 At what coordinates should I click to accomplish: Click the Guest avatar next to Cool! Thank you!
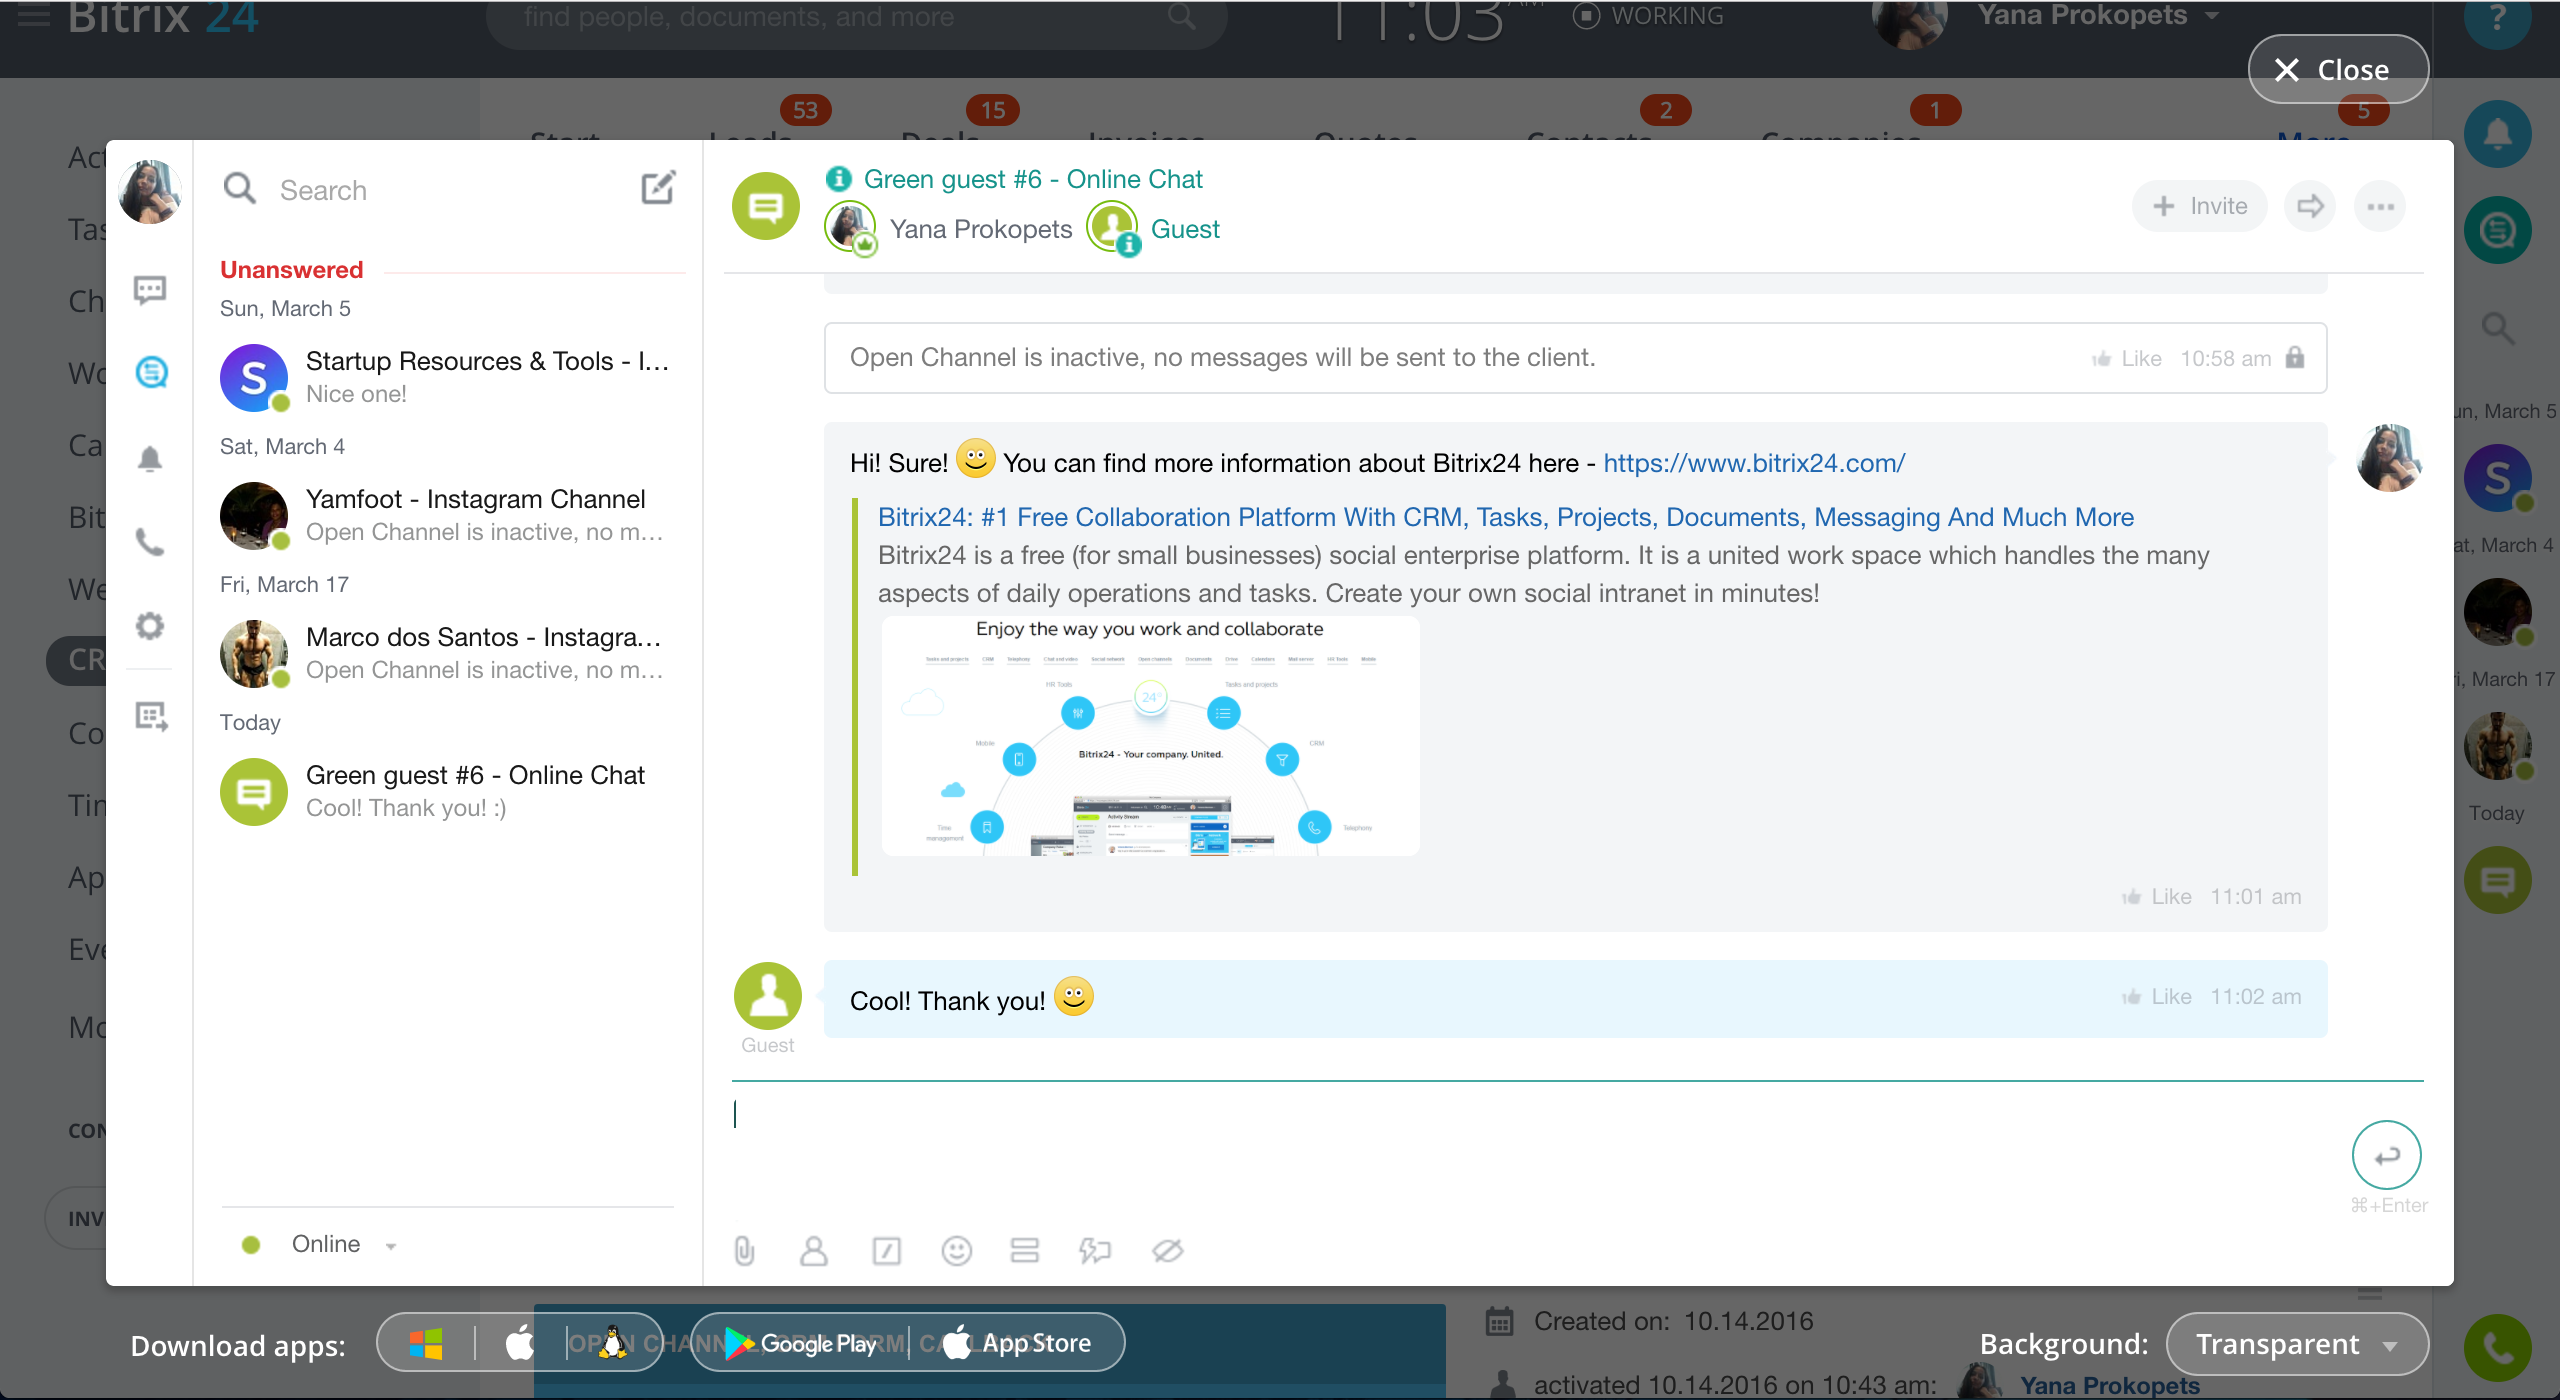[x=767, y=996]
